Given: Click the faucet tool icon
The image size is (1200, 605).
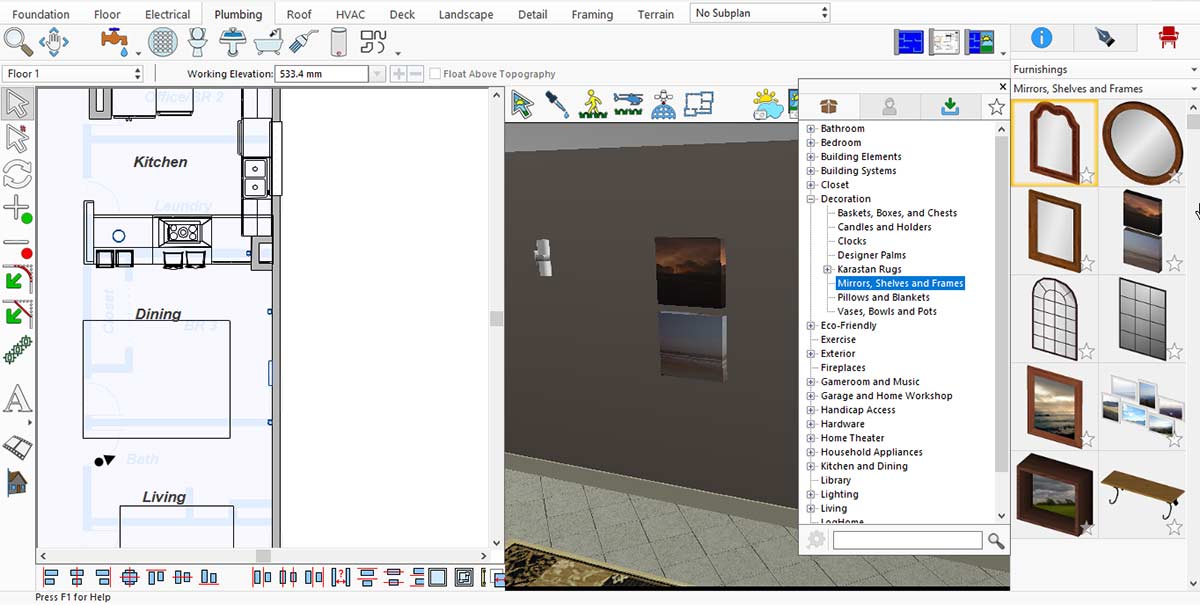Looking at the screenshot, I should [115, 42].
